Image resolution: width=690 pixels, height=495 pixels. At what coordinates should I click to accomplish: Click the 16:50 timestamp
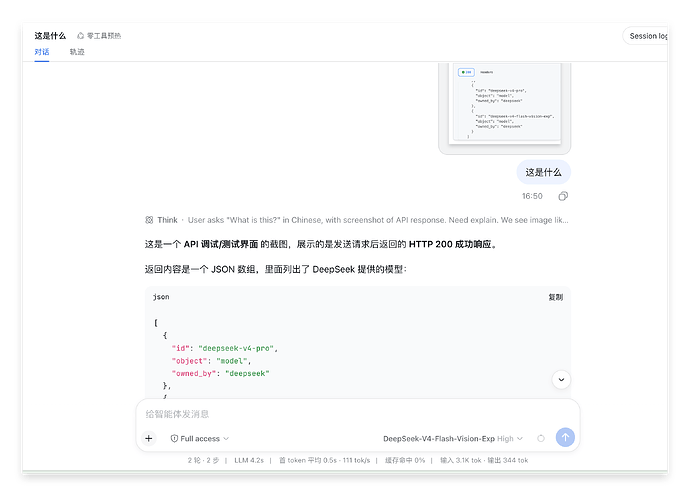click(x=532, y=196)
